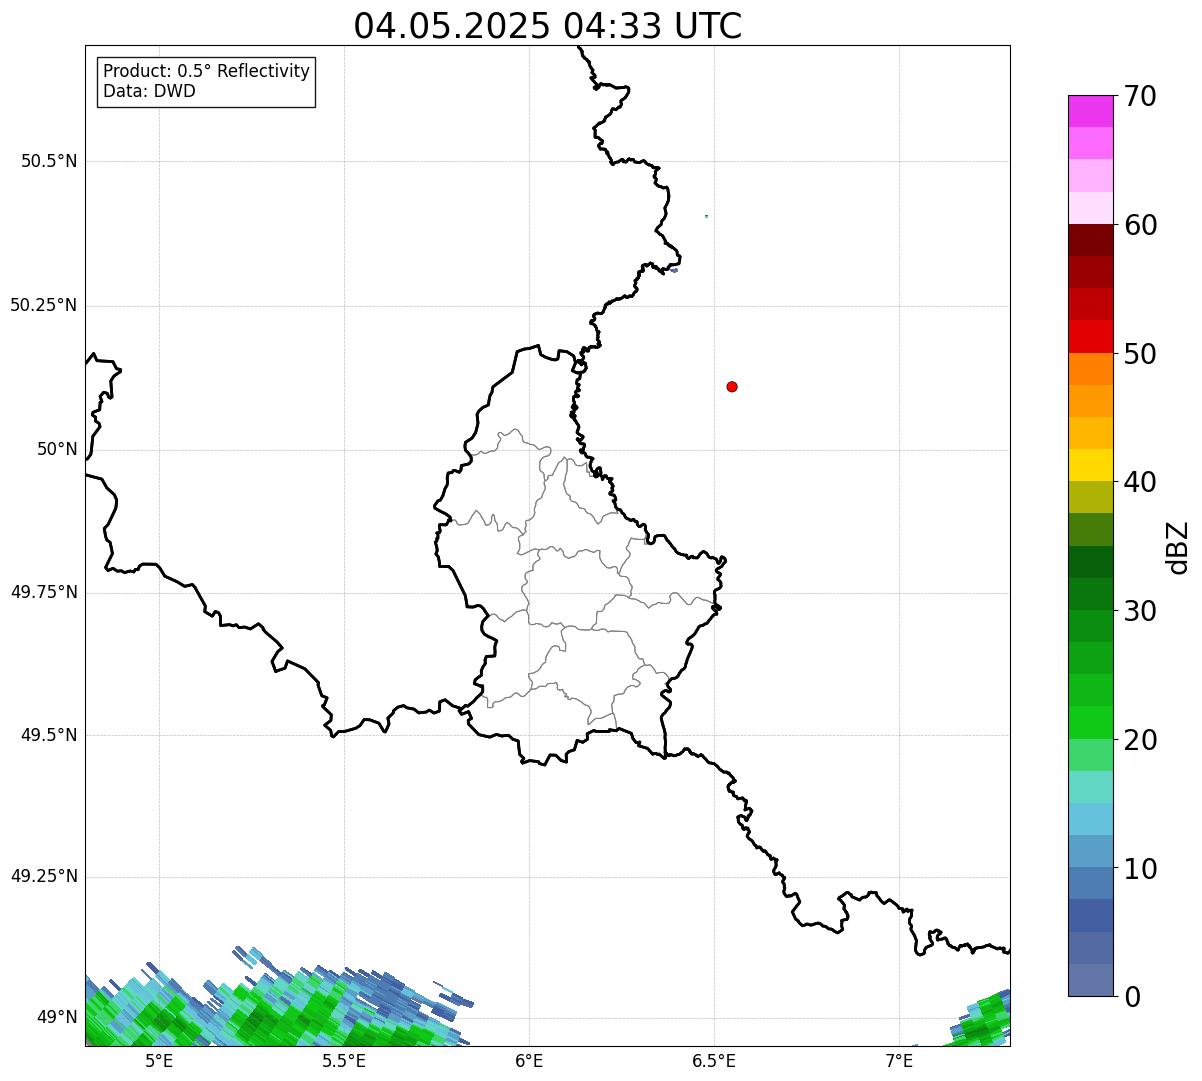The width and height of the screenshot is (1202, 1081).
Task: Click the 70 tick on colorbar
Action: [1140, 97]
